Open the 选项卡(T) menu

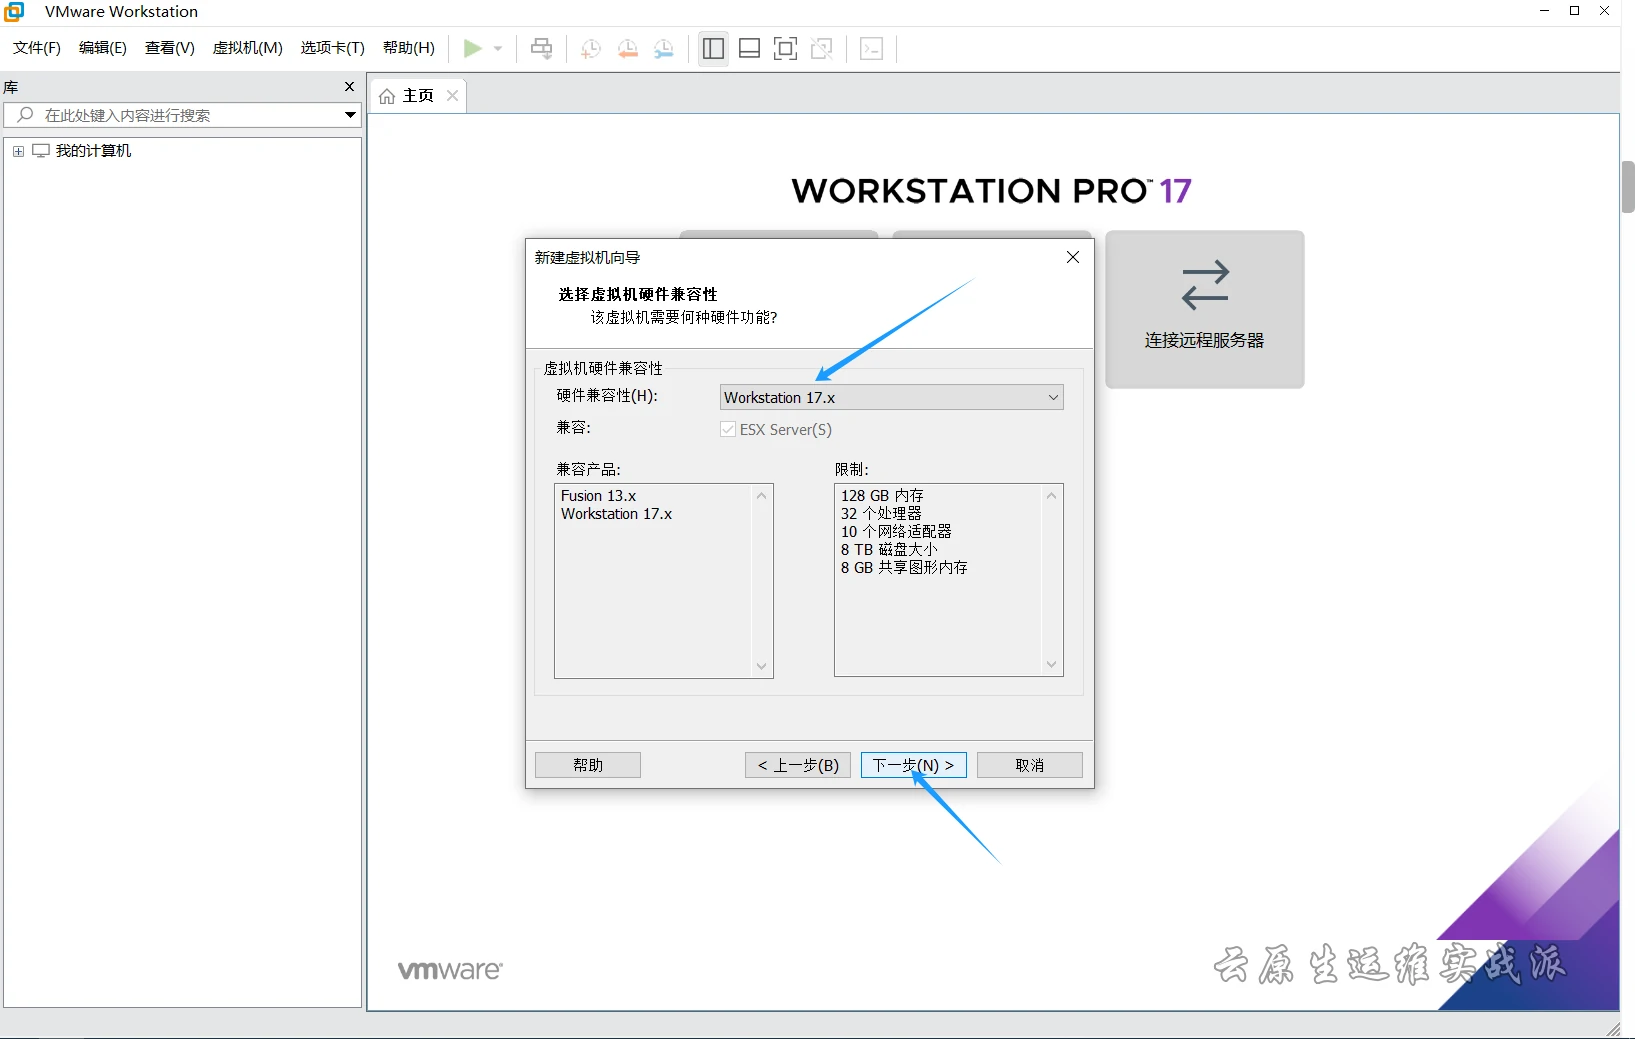[x=333, y=48]
